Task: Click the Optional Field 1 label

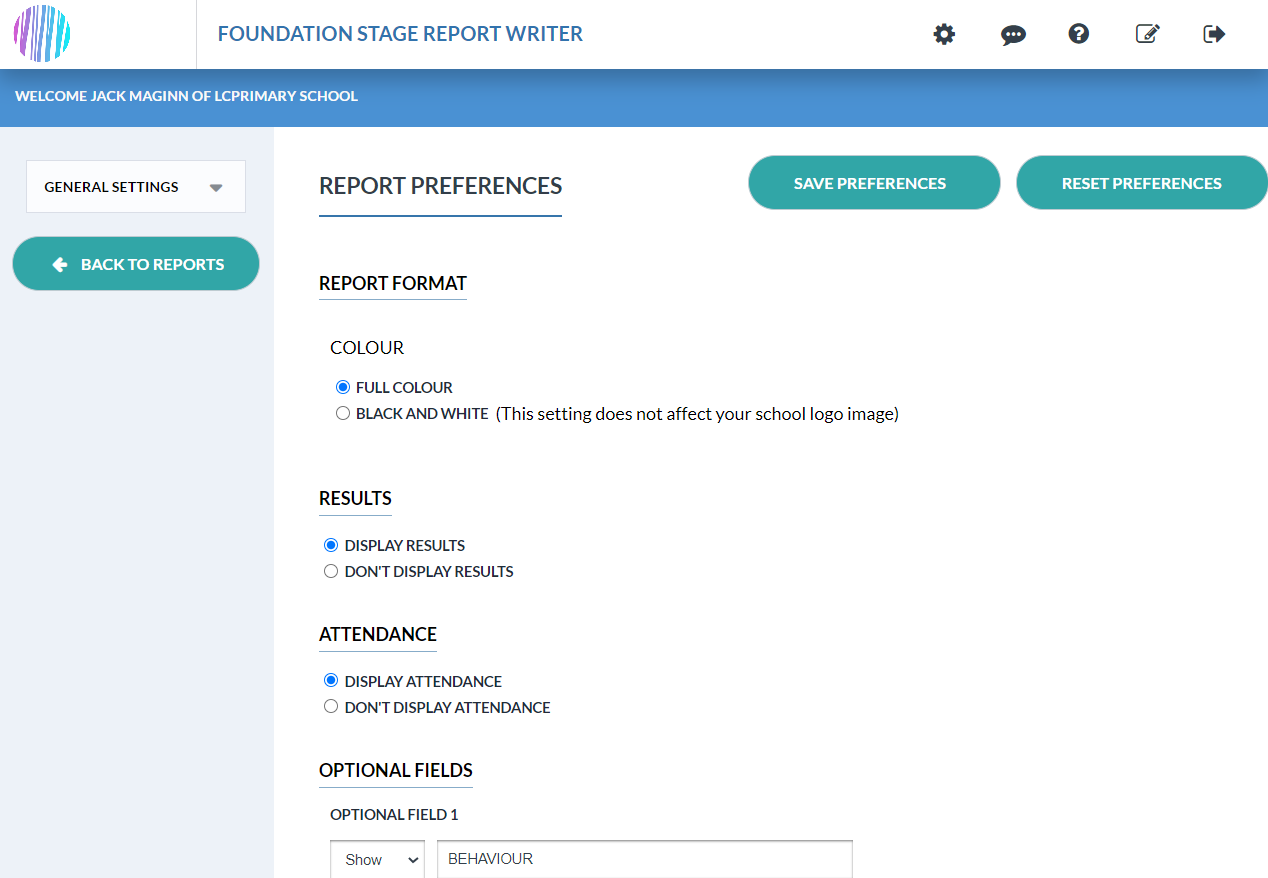Action: pos(394,814)
